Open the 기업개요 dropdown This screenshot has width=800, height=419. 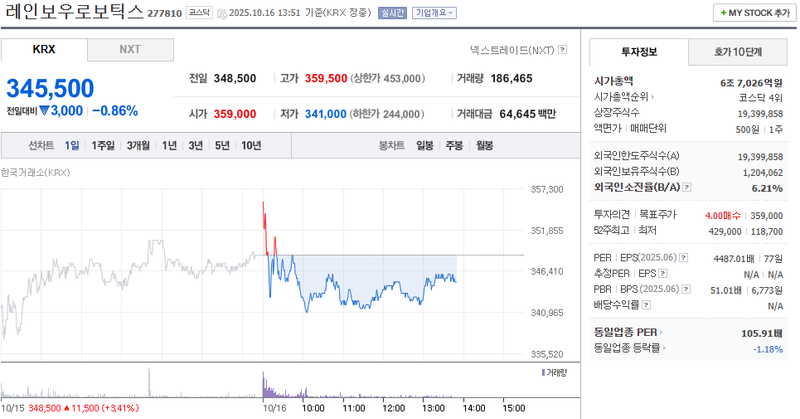pos(435,13)
